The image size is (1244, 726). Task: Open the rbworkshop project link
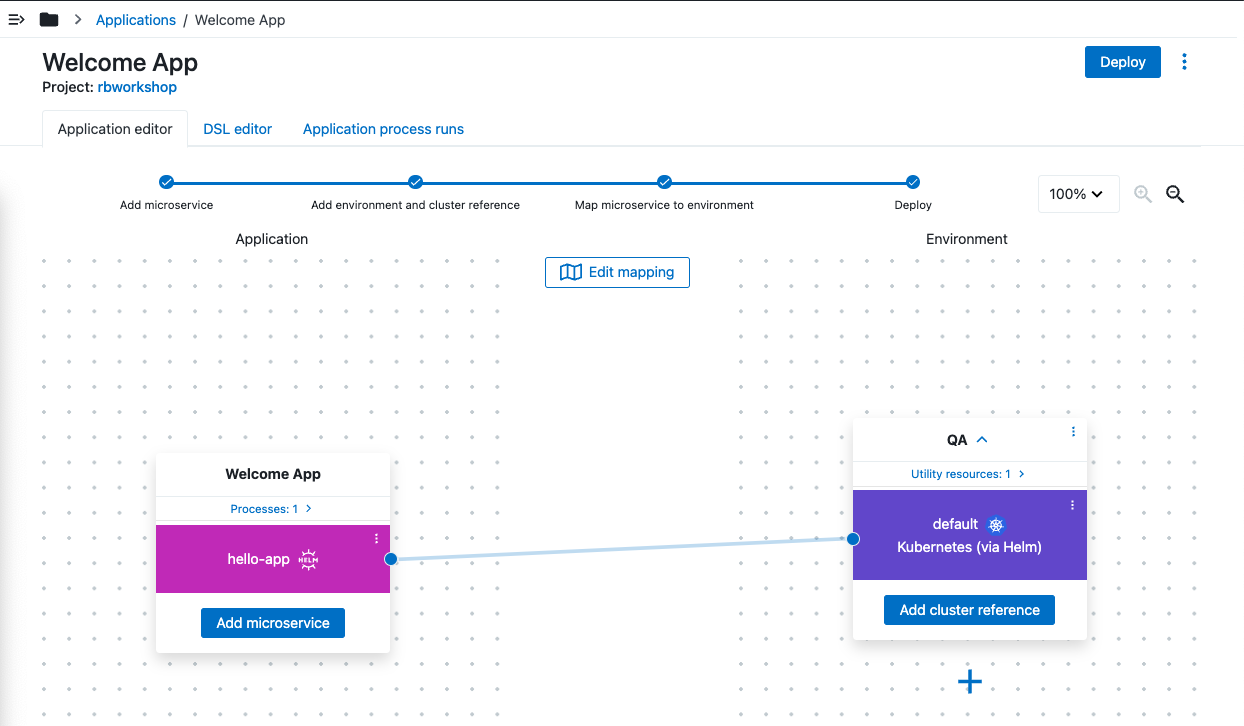click(x=137, y=87)
